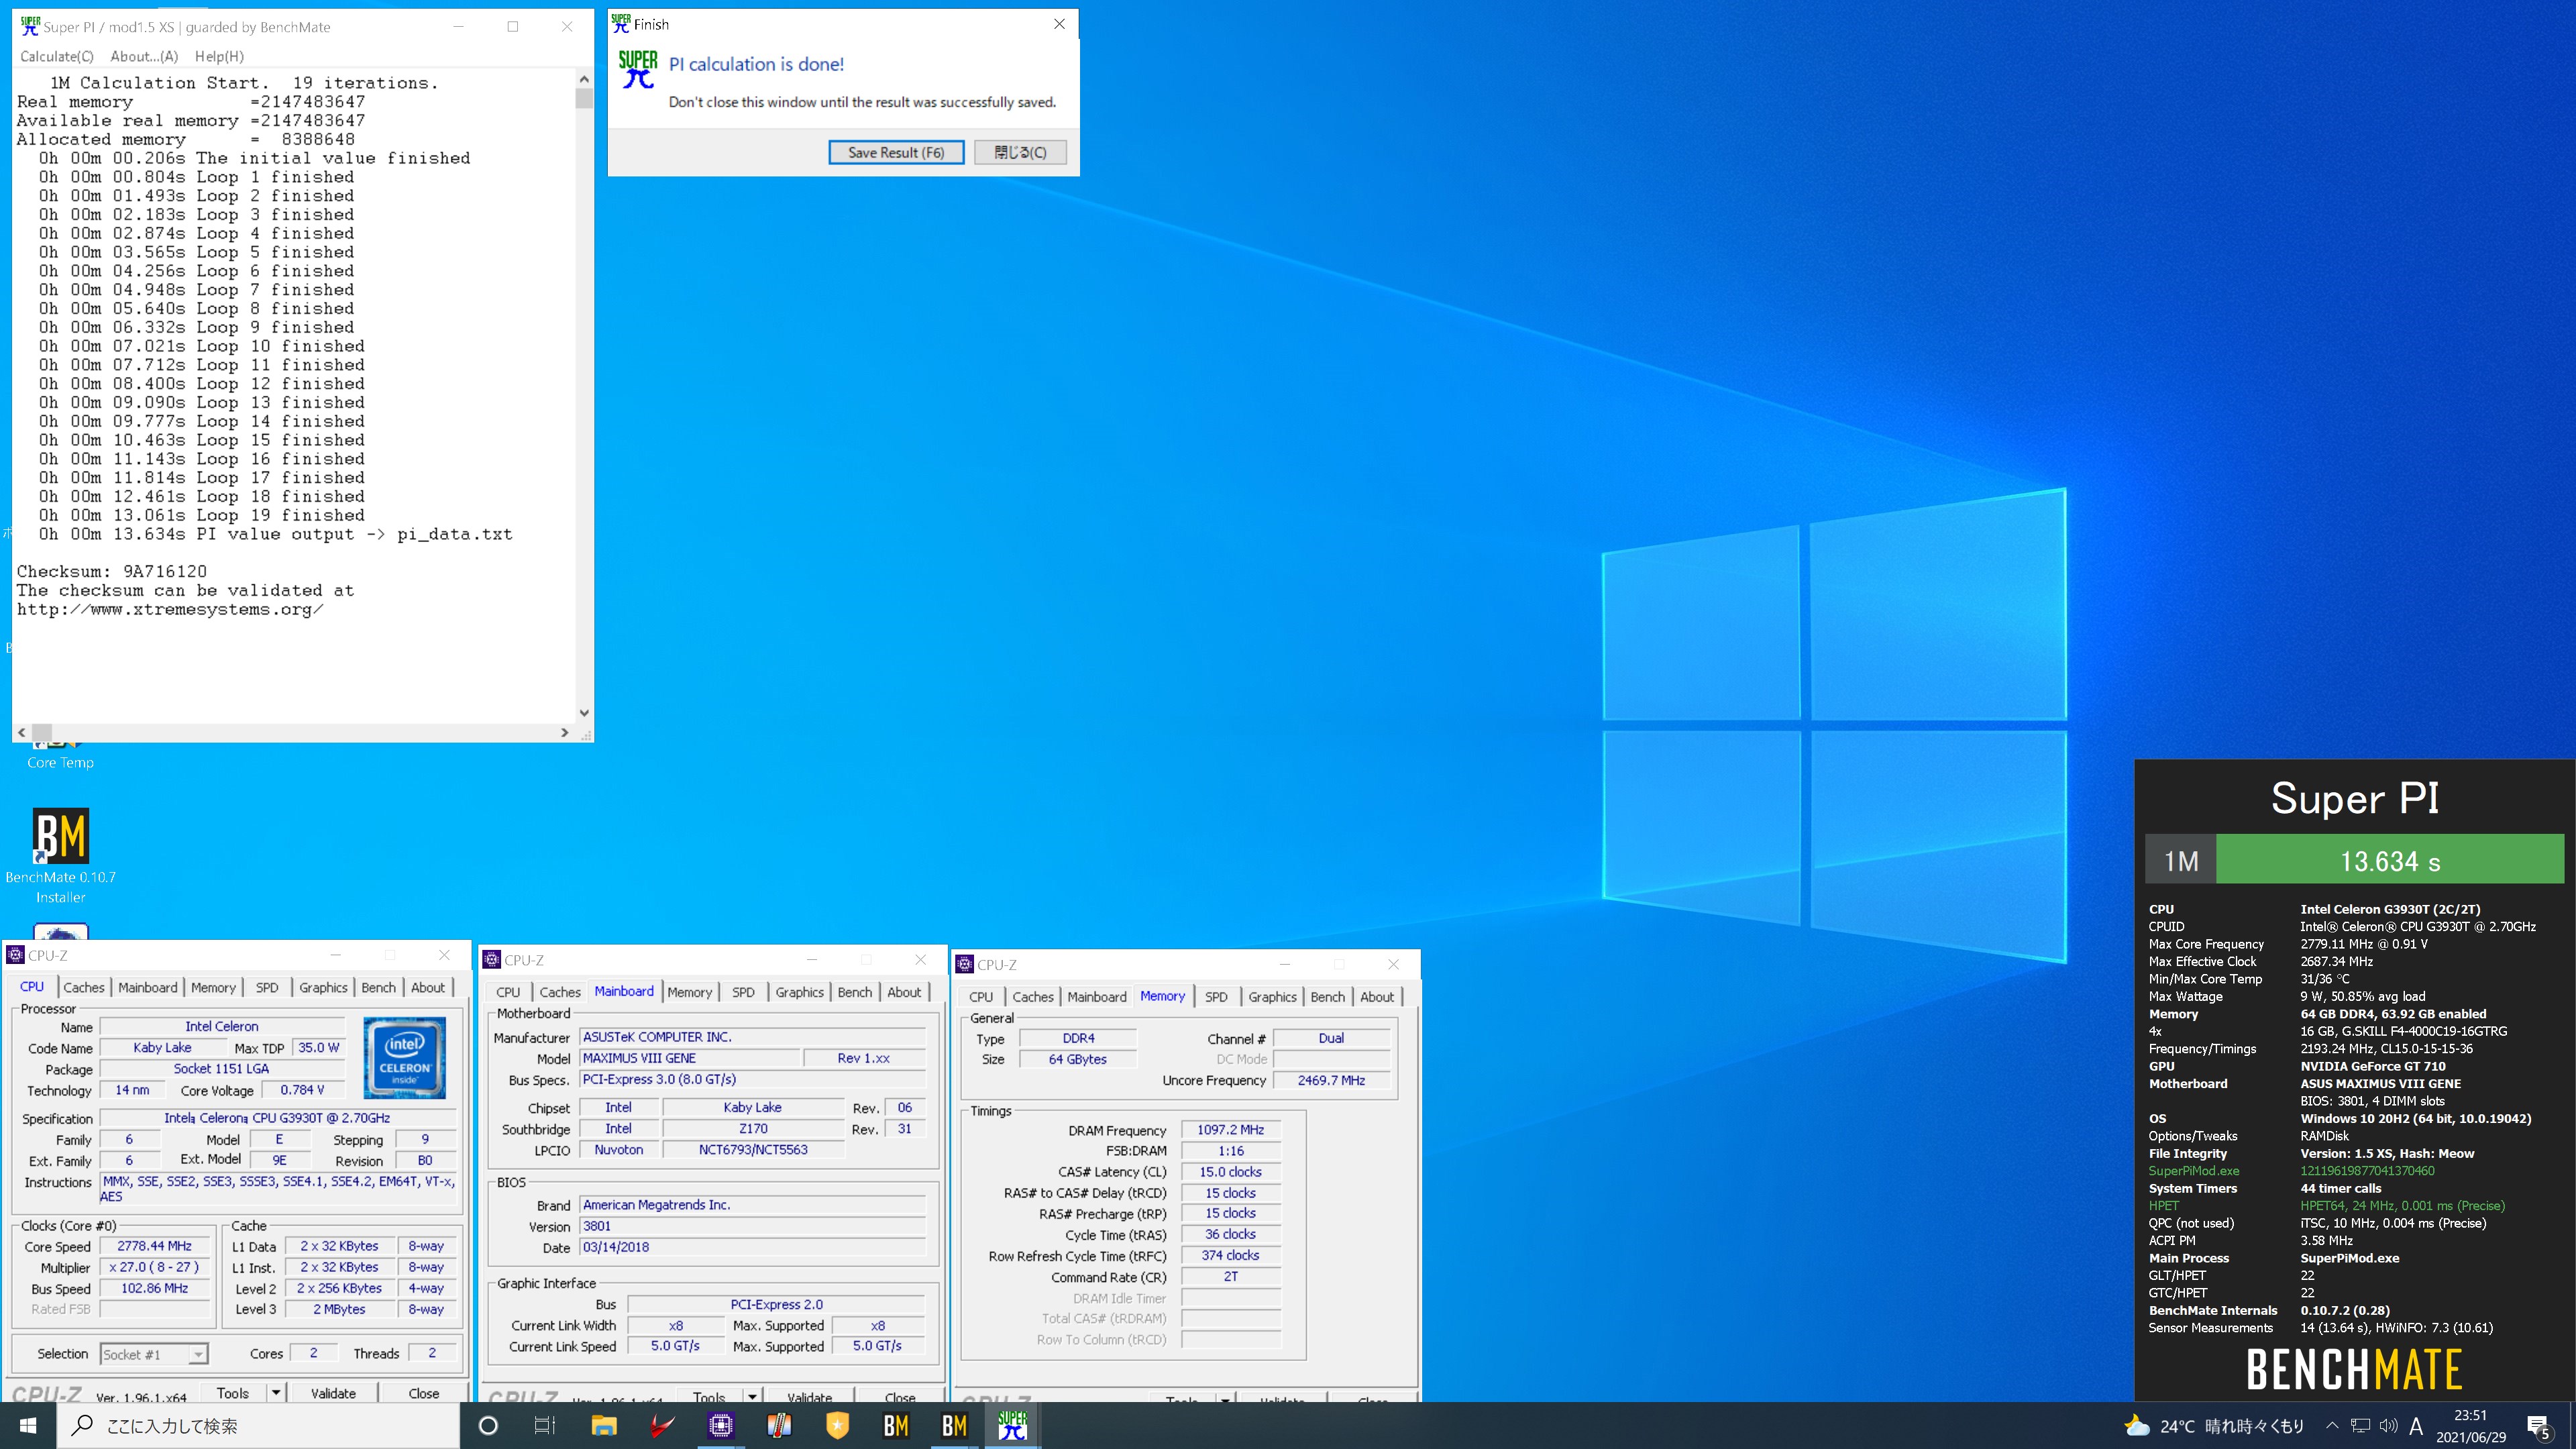The image size is (2576, 1449).
Task: Click the Row Refresh Cycle Time 374 clocks
Action: click(1230, 1255)
